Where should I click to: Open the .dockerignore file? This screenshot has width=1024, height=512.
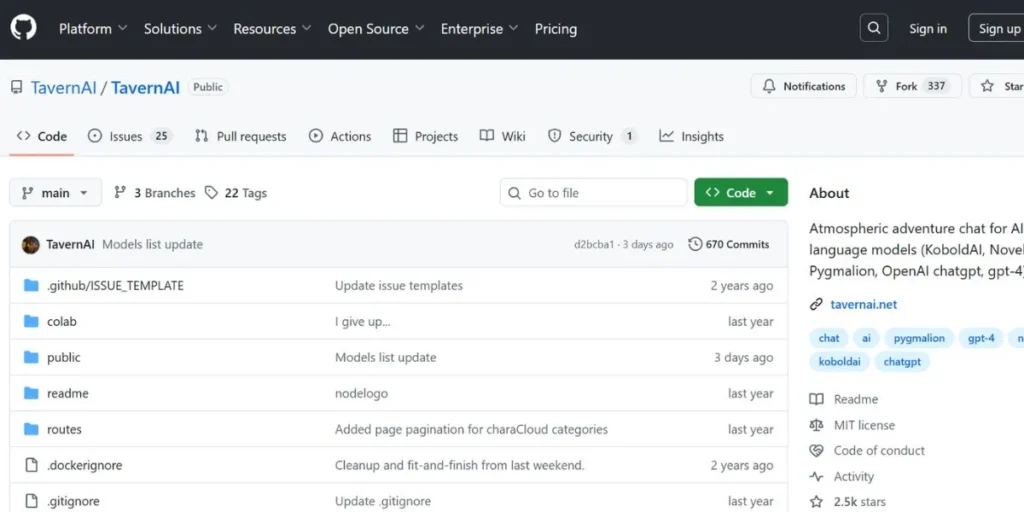[x=84, y=465]
